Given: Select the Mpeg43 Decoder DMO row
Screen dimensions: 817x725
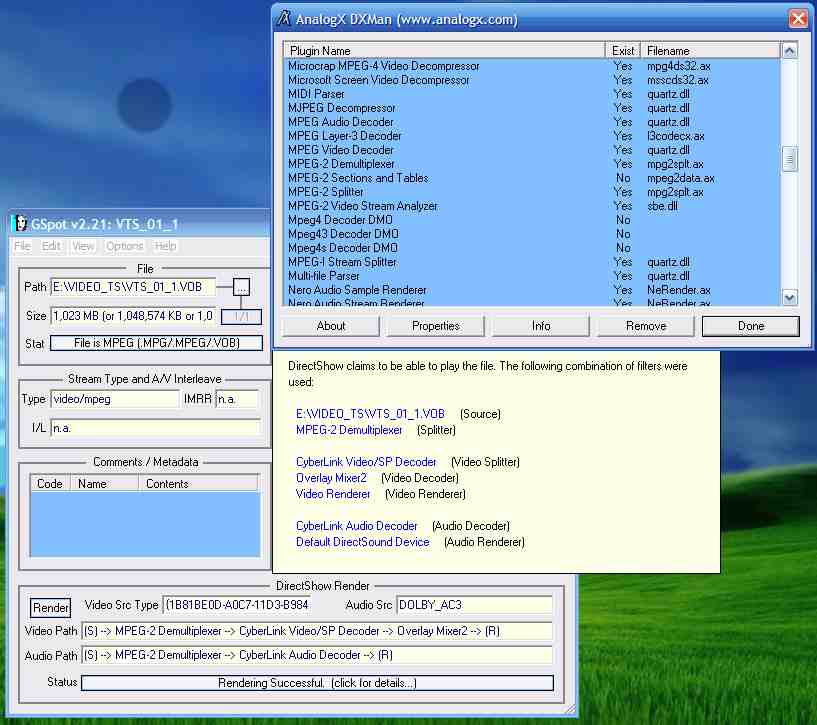Looking at the screenshot, I should (533, 234).
